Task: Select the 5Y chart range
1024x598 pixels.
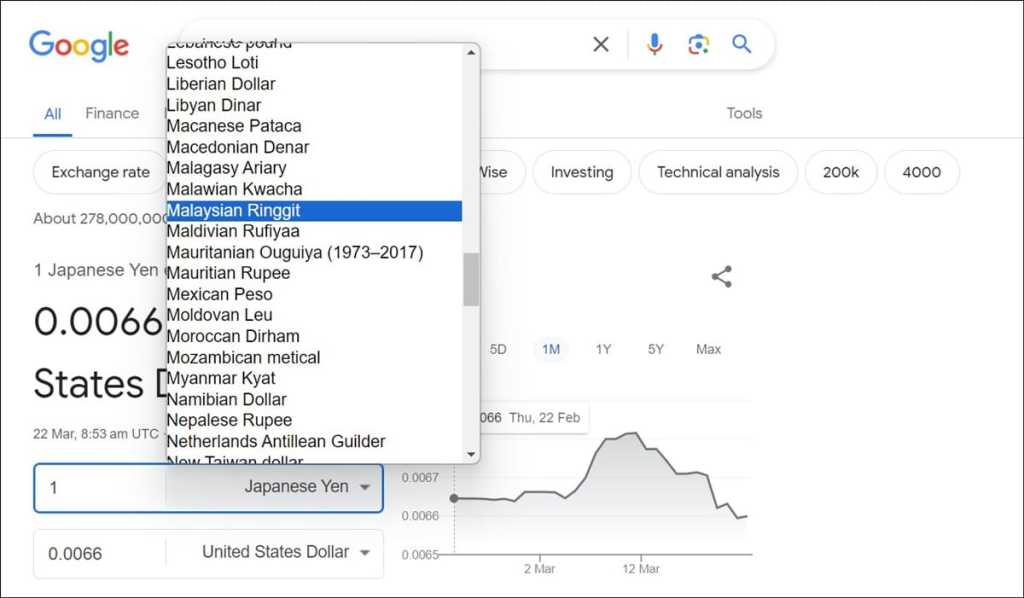Action: tap(656, 349)
